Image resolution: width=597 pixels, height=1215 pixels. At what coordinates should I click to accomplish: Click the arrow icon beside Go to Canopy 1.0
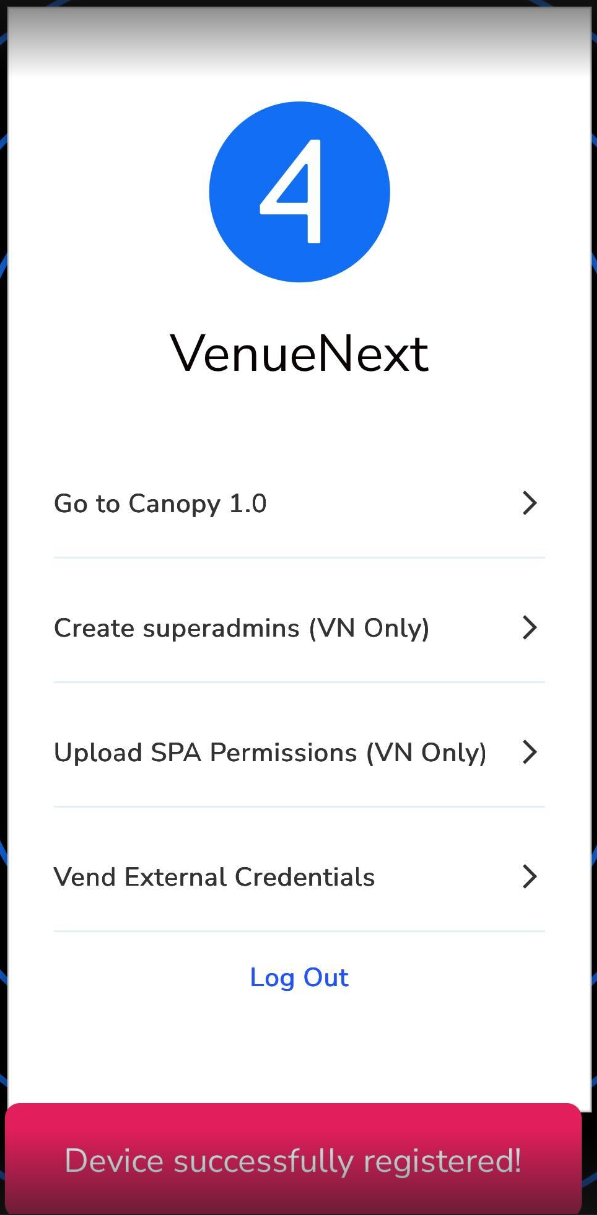530,503
